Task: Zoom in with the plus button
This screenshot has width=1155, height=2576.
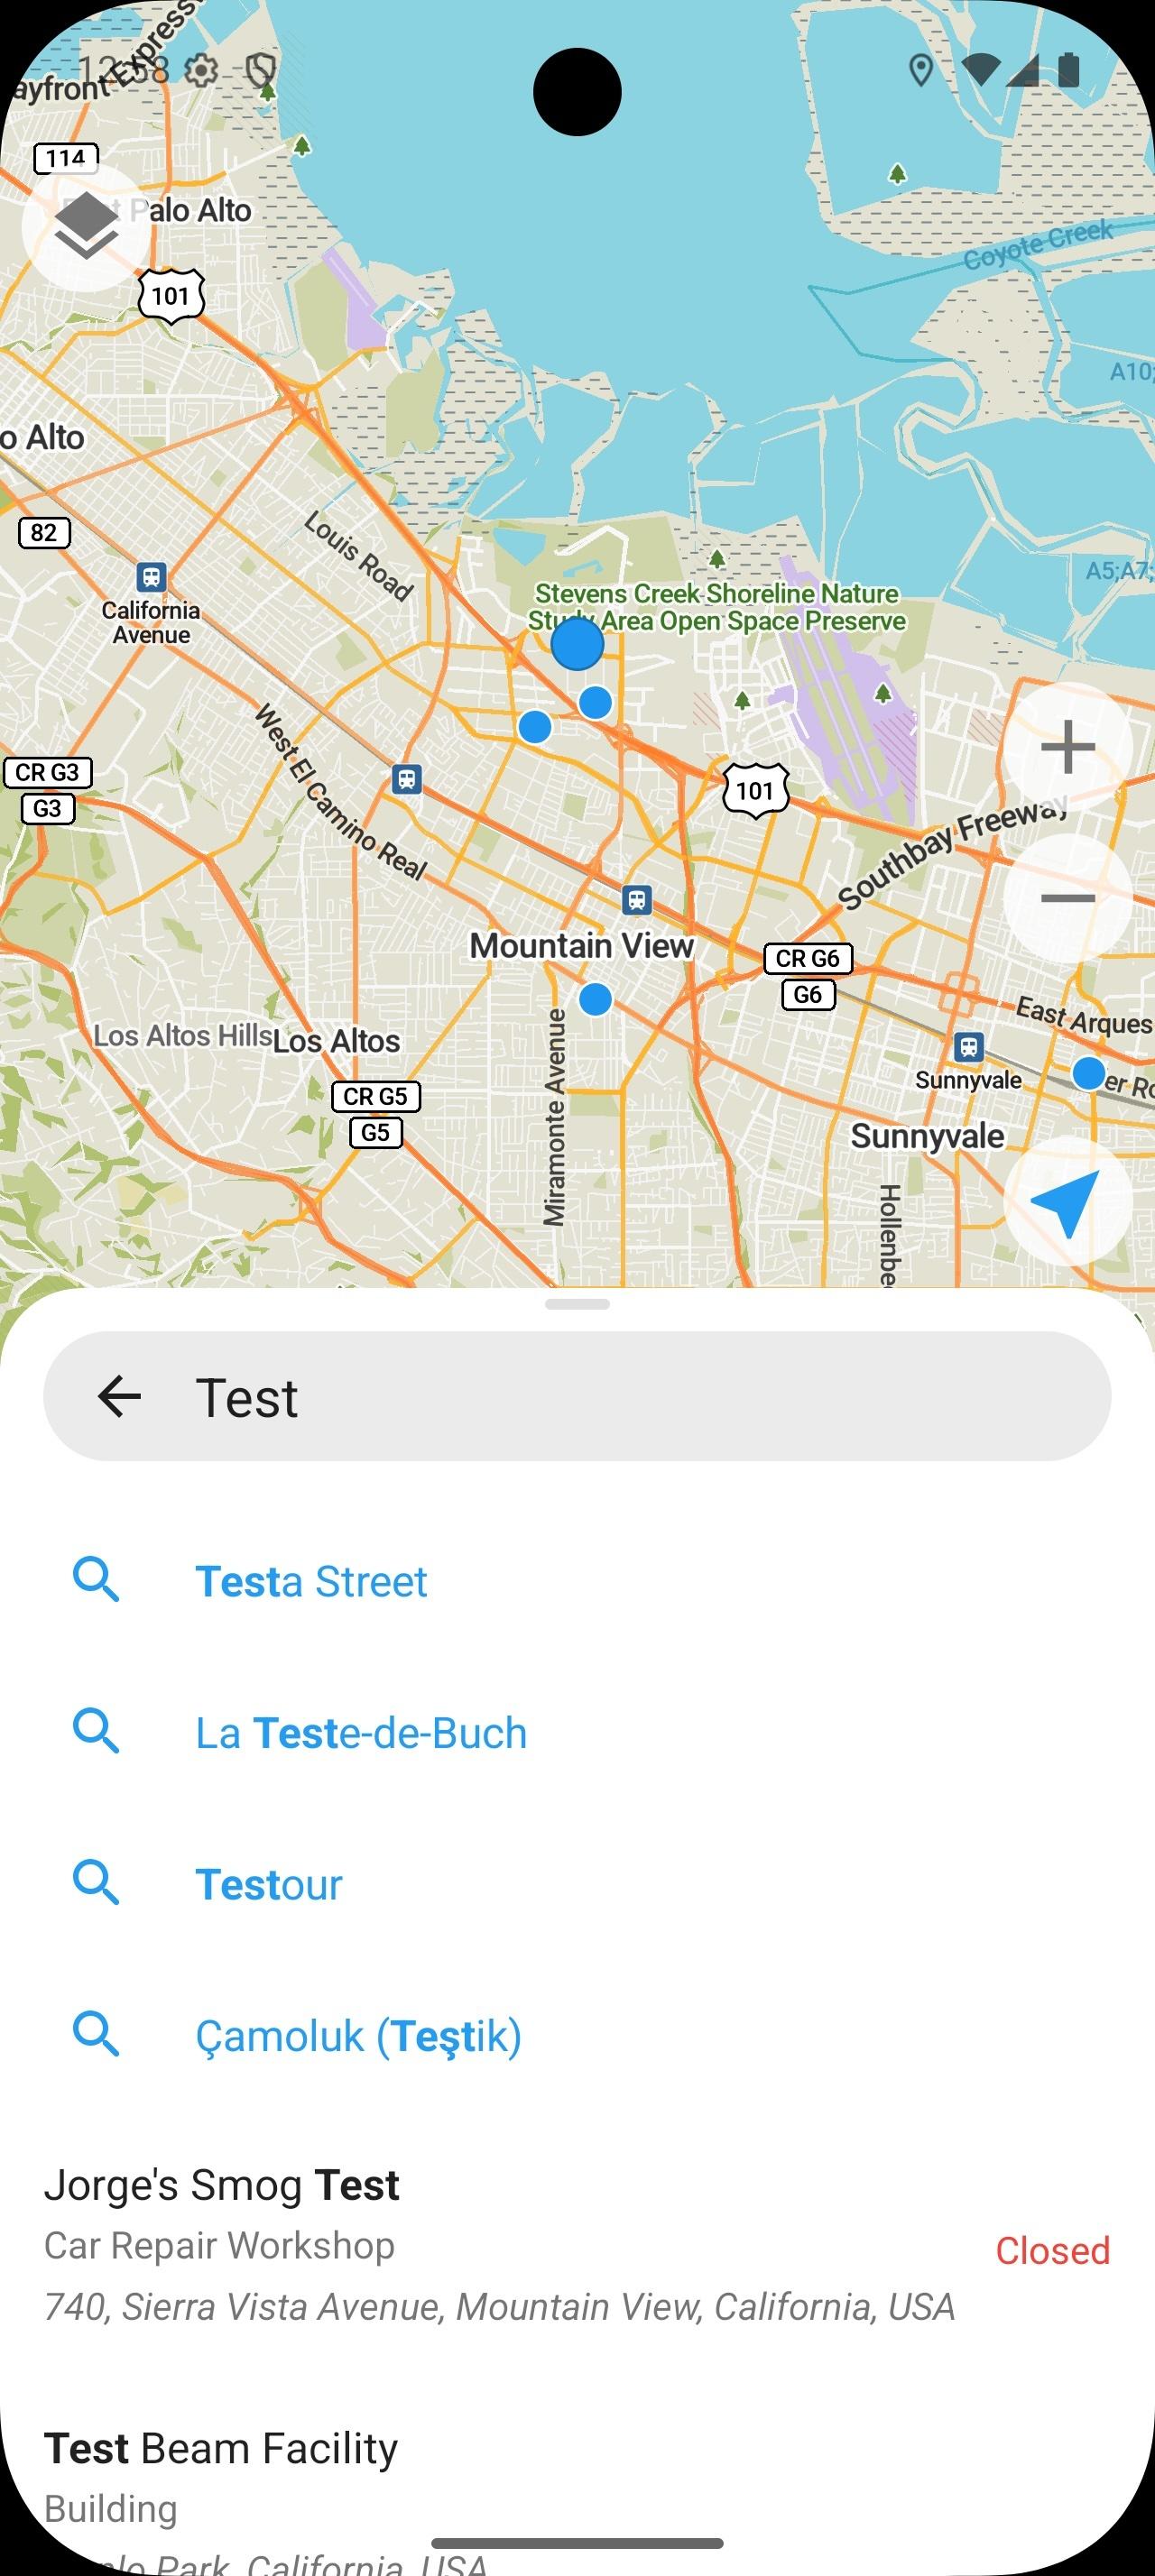Action: 1067,747
